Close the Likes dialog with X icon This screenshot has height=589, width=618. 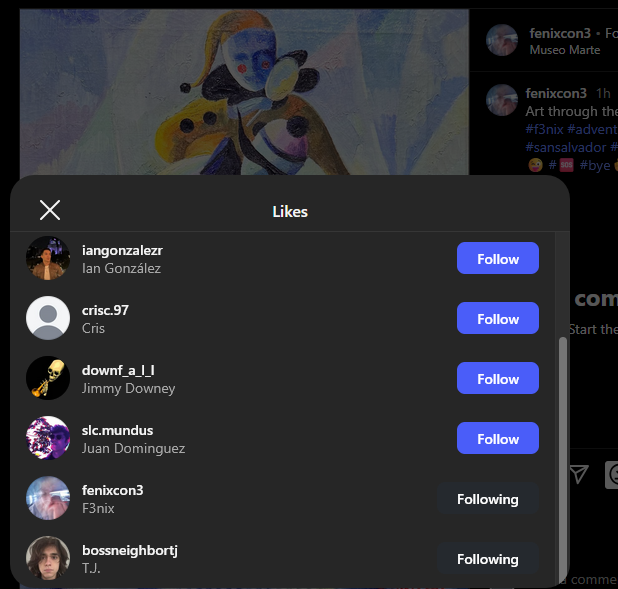point(50,210)
